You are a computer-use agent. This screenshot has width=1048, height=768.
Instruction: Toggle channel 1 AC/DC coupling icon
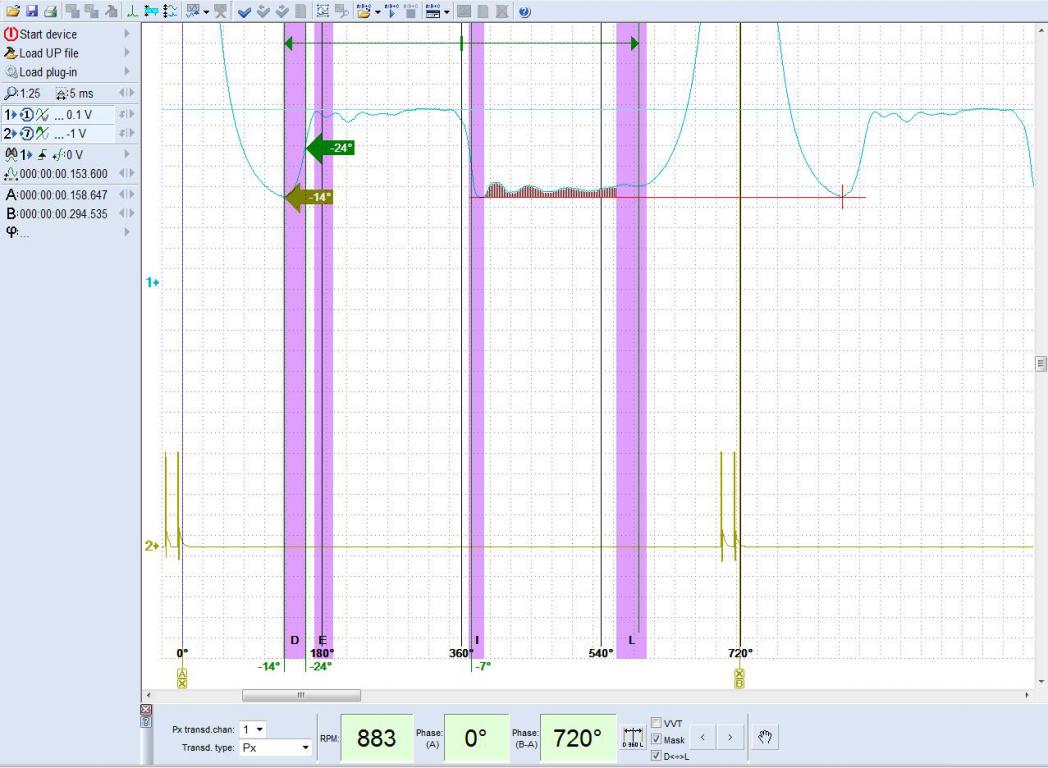click(x=42, y=114)
